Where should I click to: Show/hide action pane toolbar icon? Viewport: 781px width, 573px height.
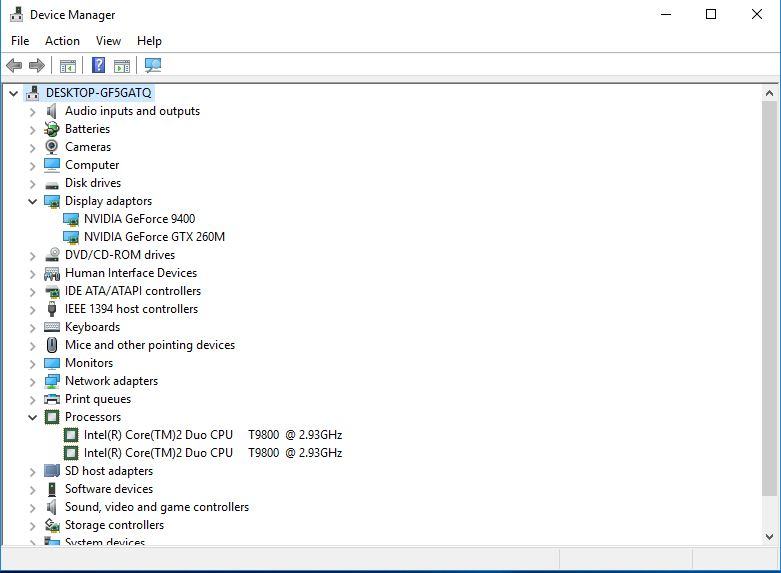pos(122,65)
